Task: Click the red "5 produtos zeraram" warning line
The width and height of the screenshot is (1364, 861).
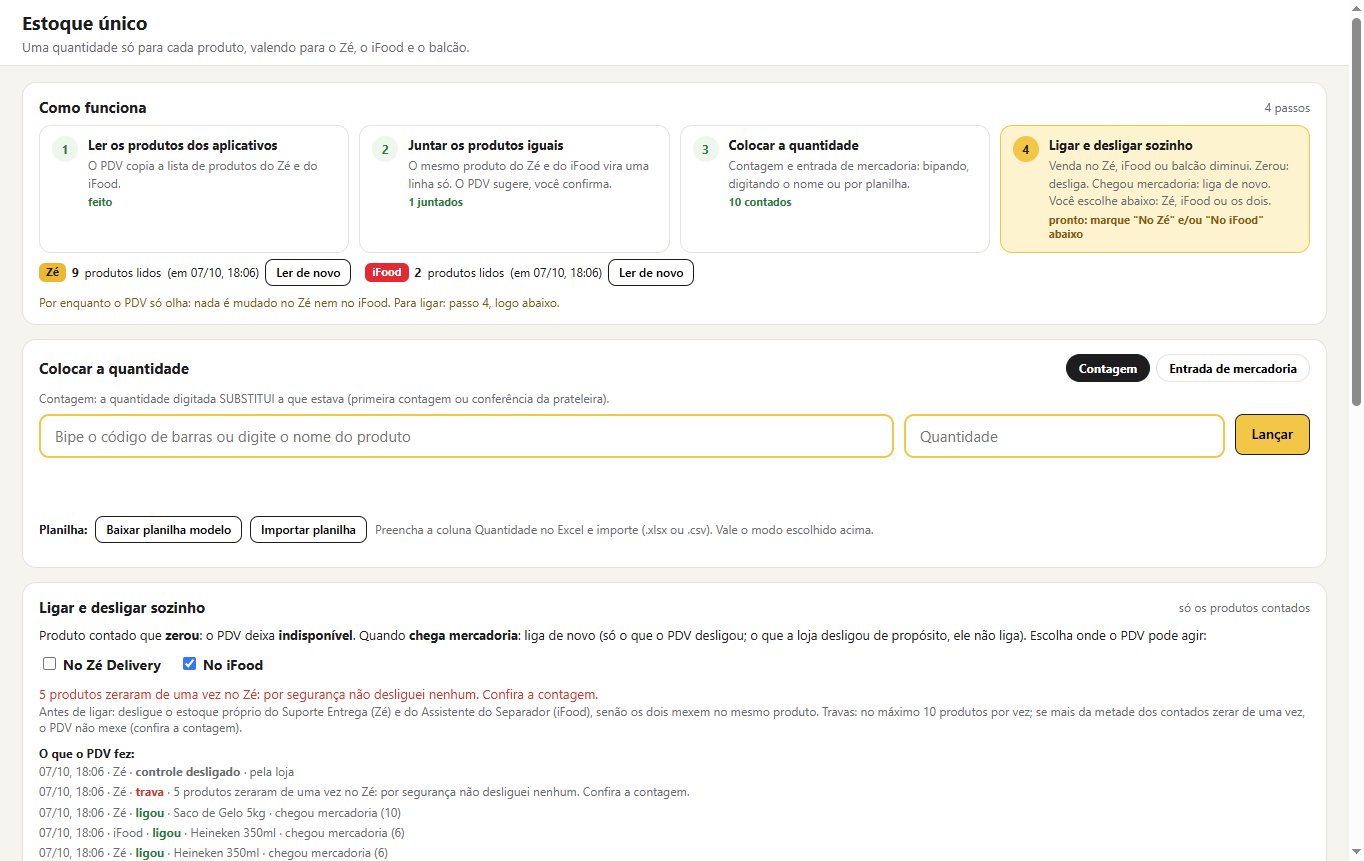Action: 319,694
